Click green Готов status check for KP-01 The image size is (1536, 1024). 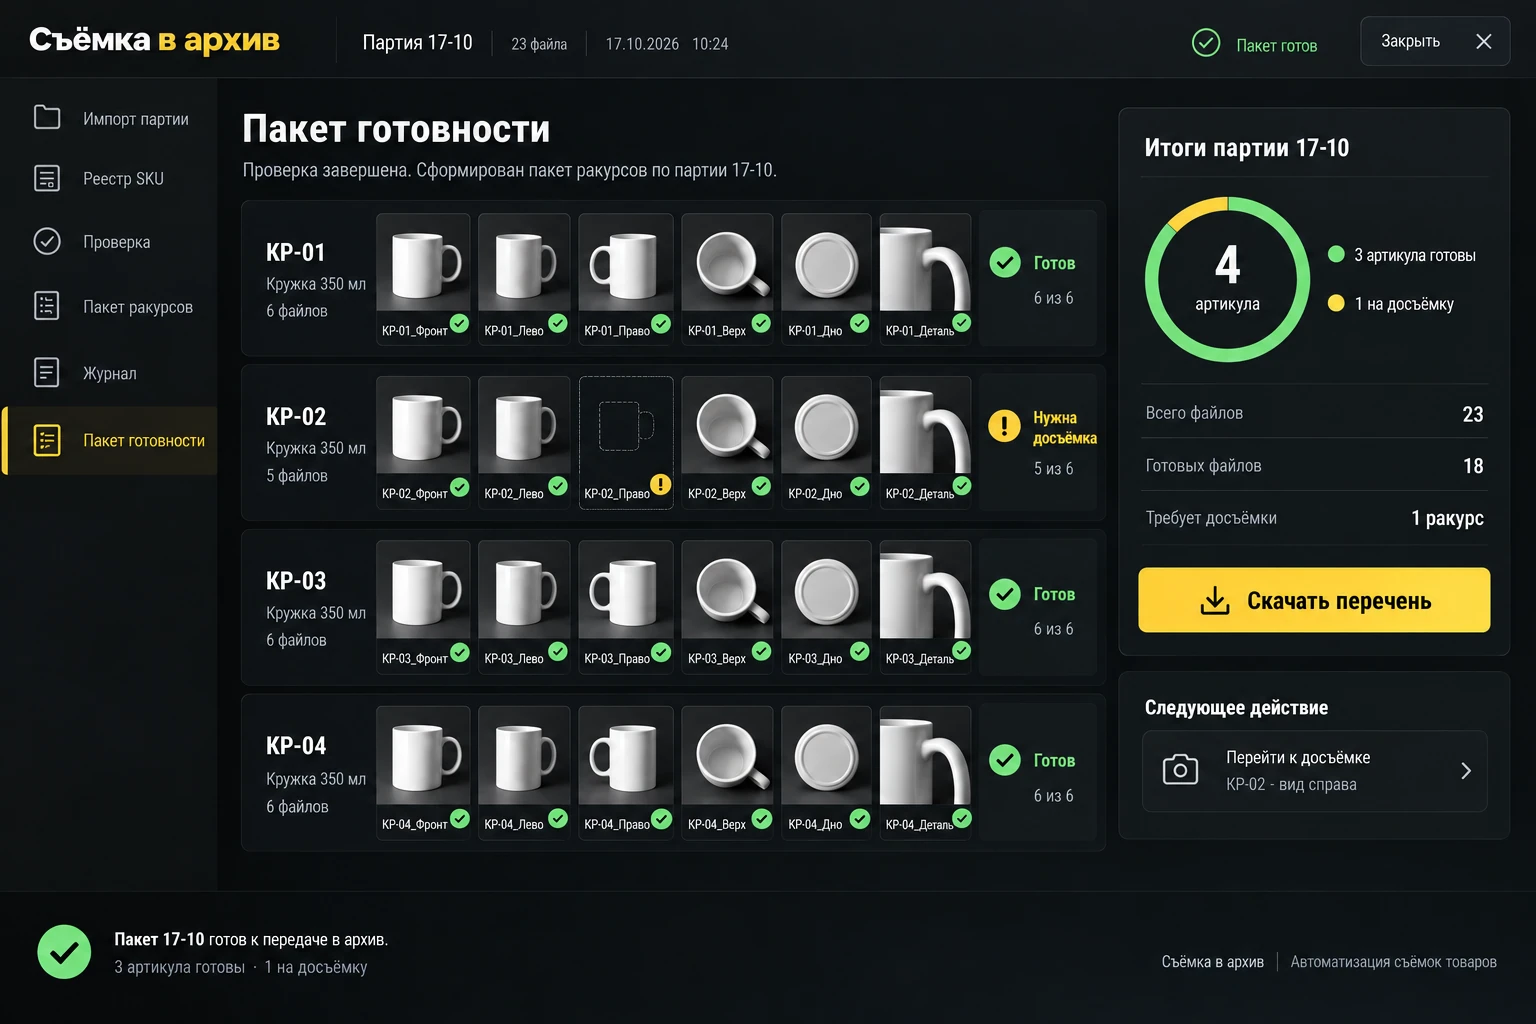1005,262
